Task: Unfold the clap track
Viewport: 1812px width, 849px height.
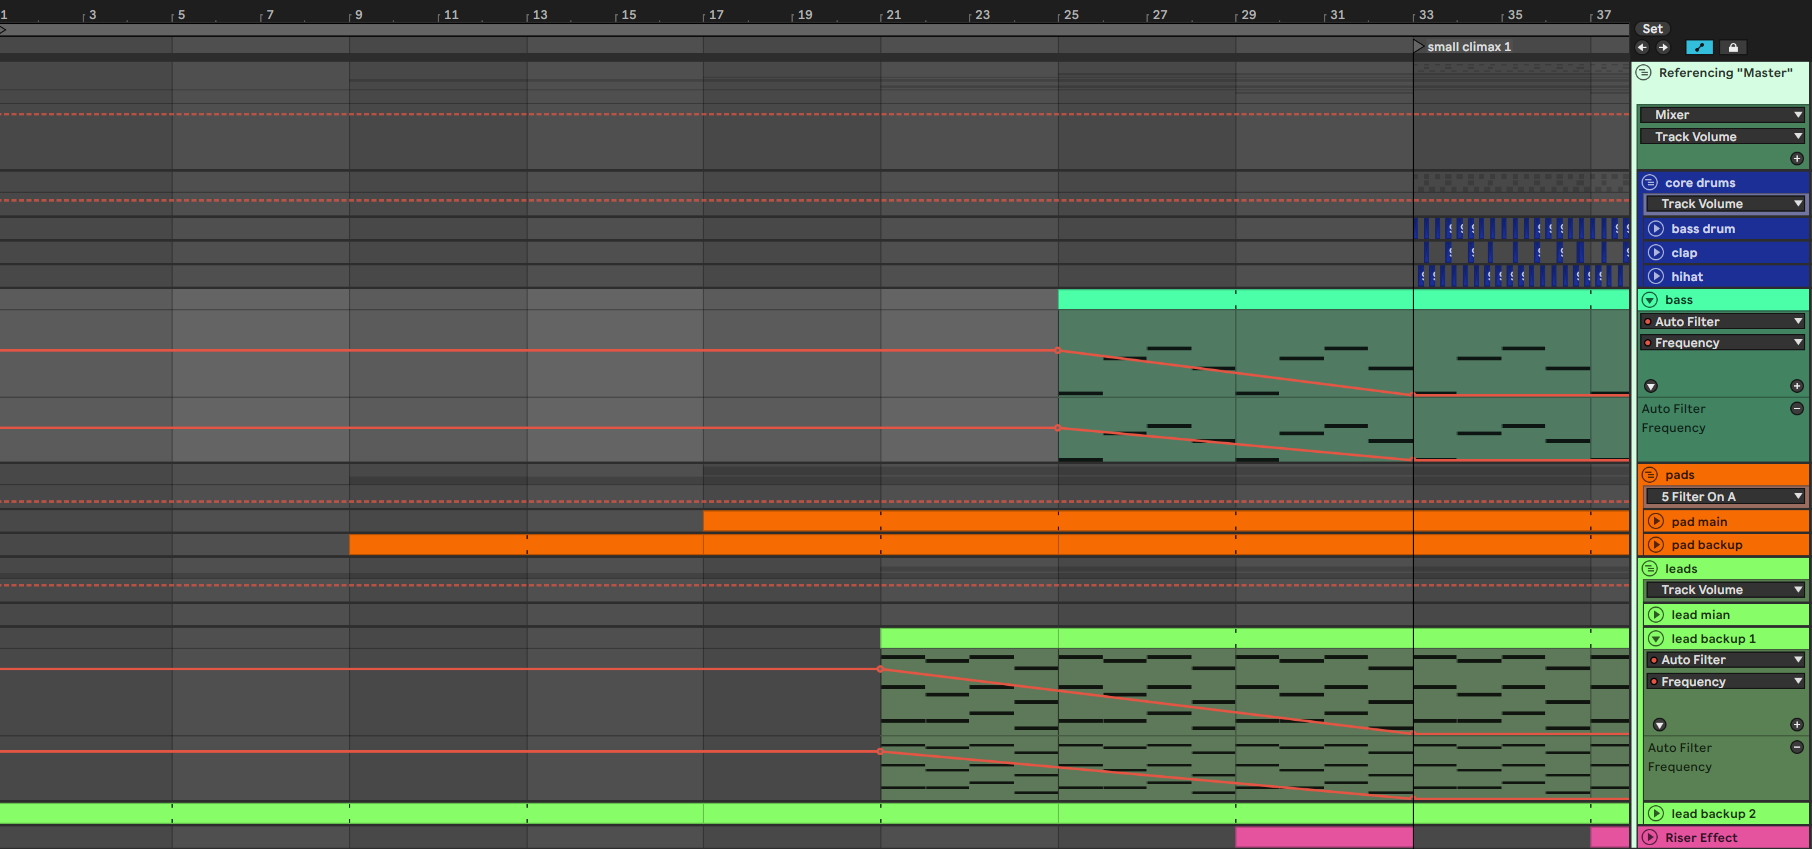Action: tap(1656, 253)
